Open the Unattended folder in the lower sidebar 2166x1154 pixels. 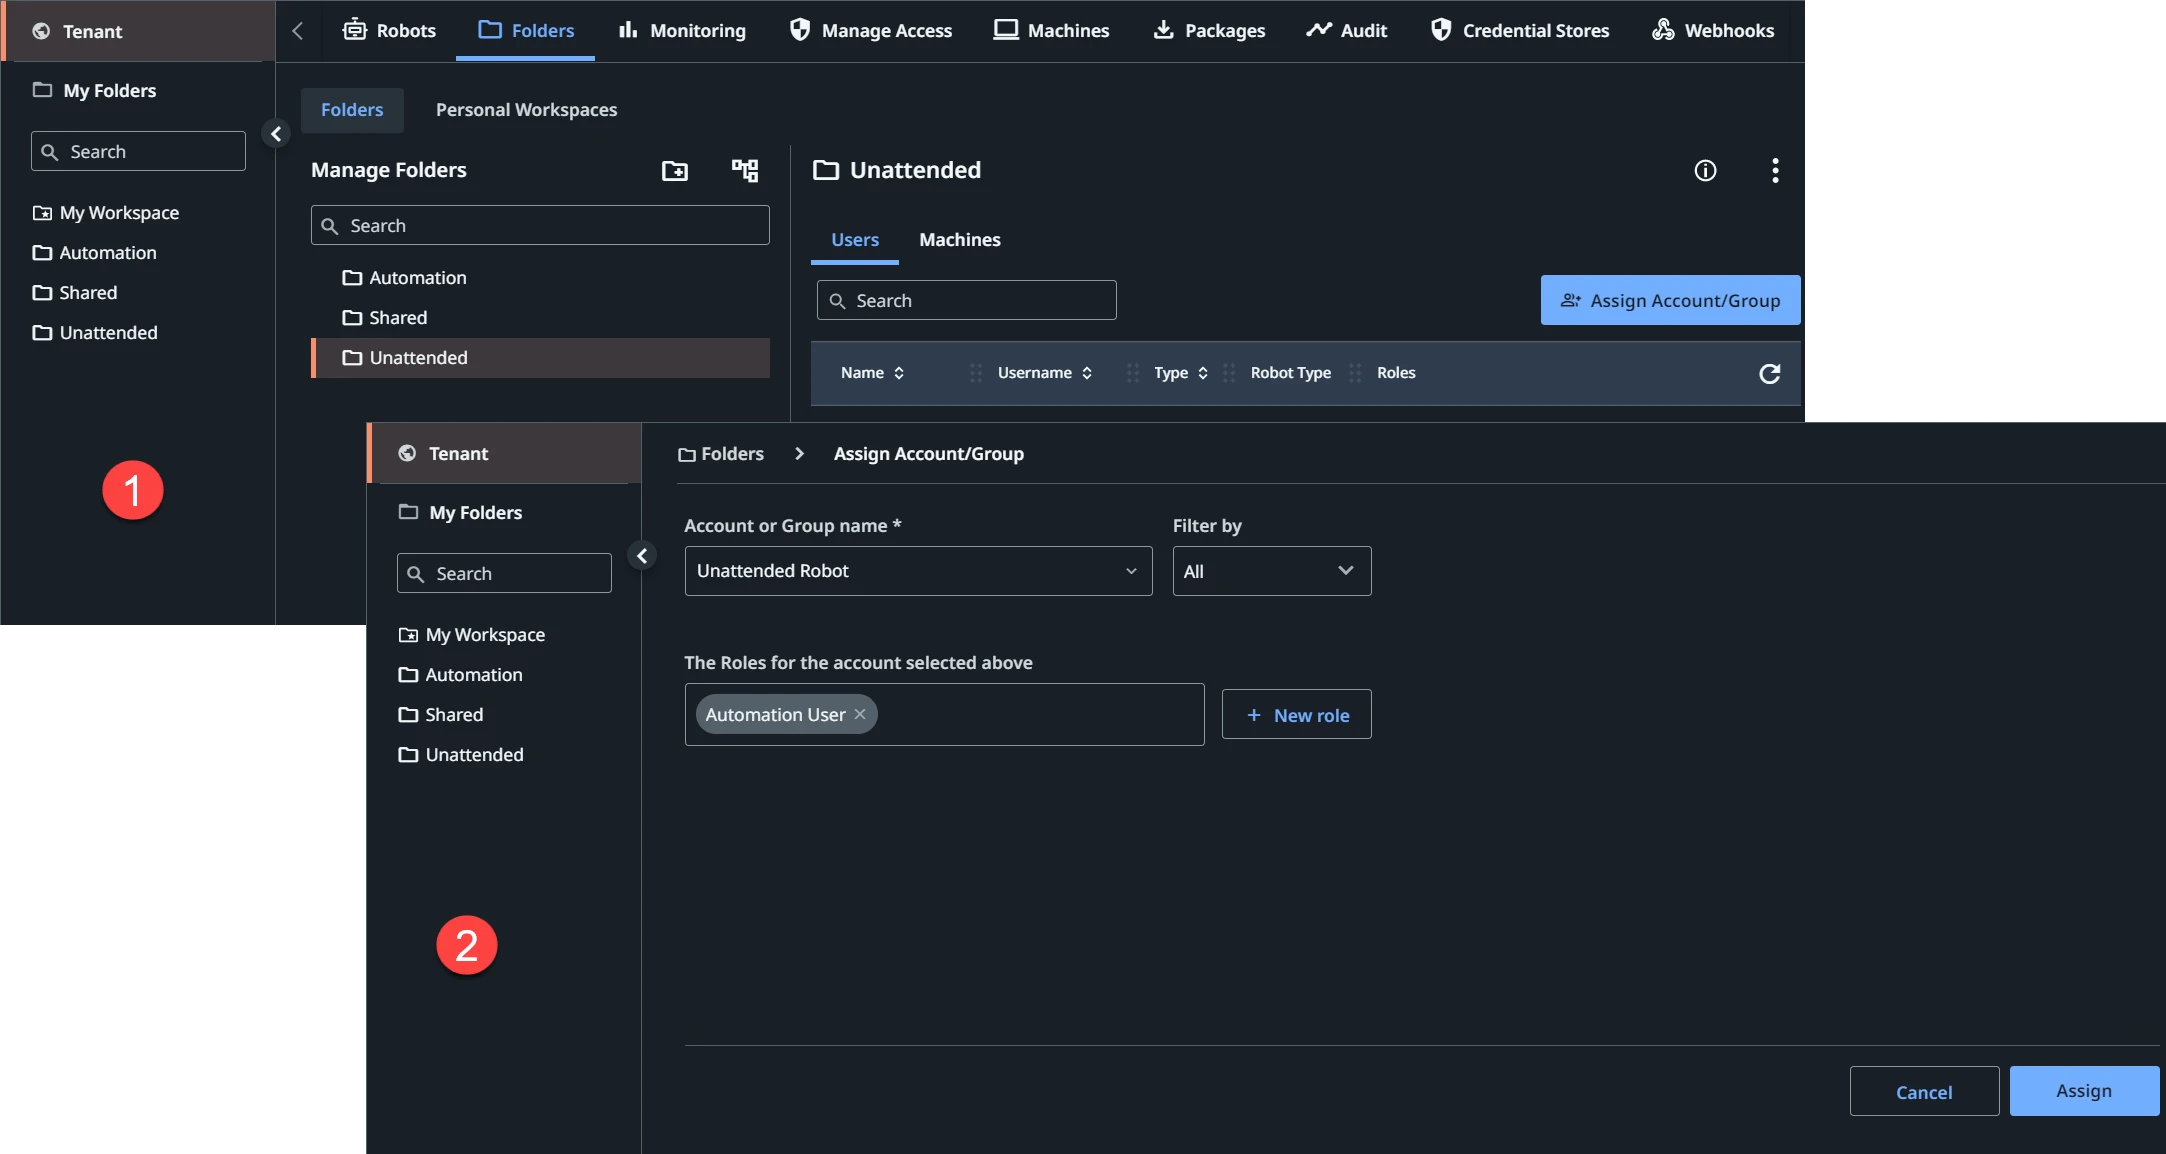tap(461, 755)
